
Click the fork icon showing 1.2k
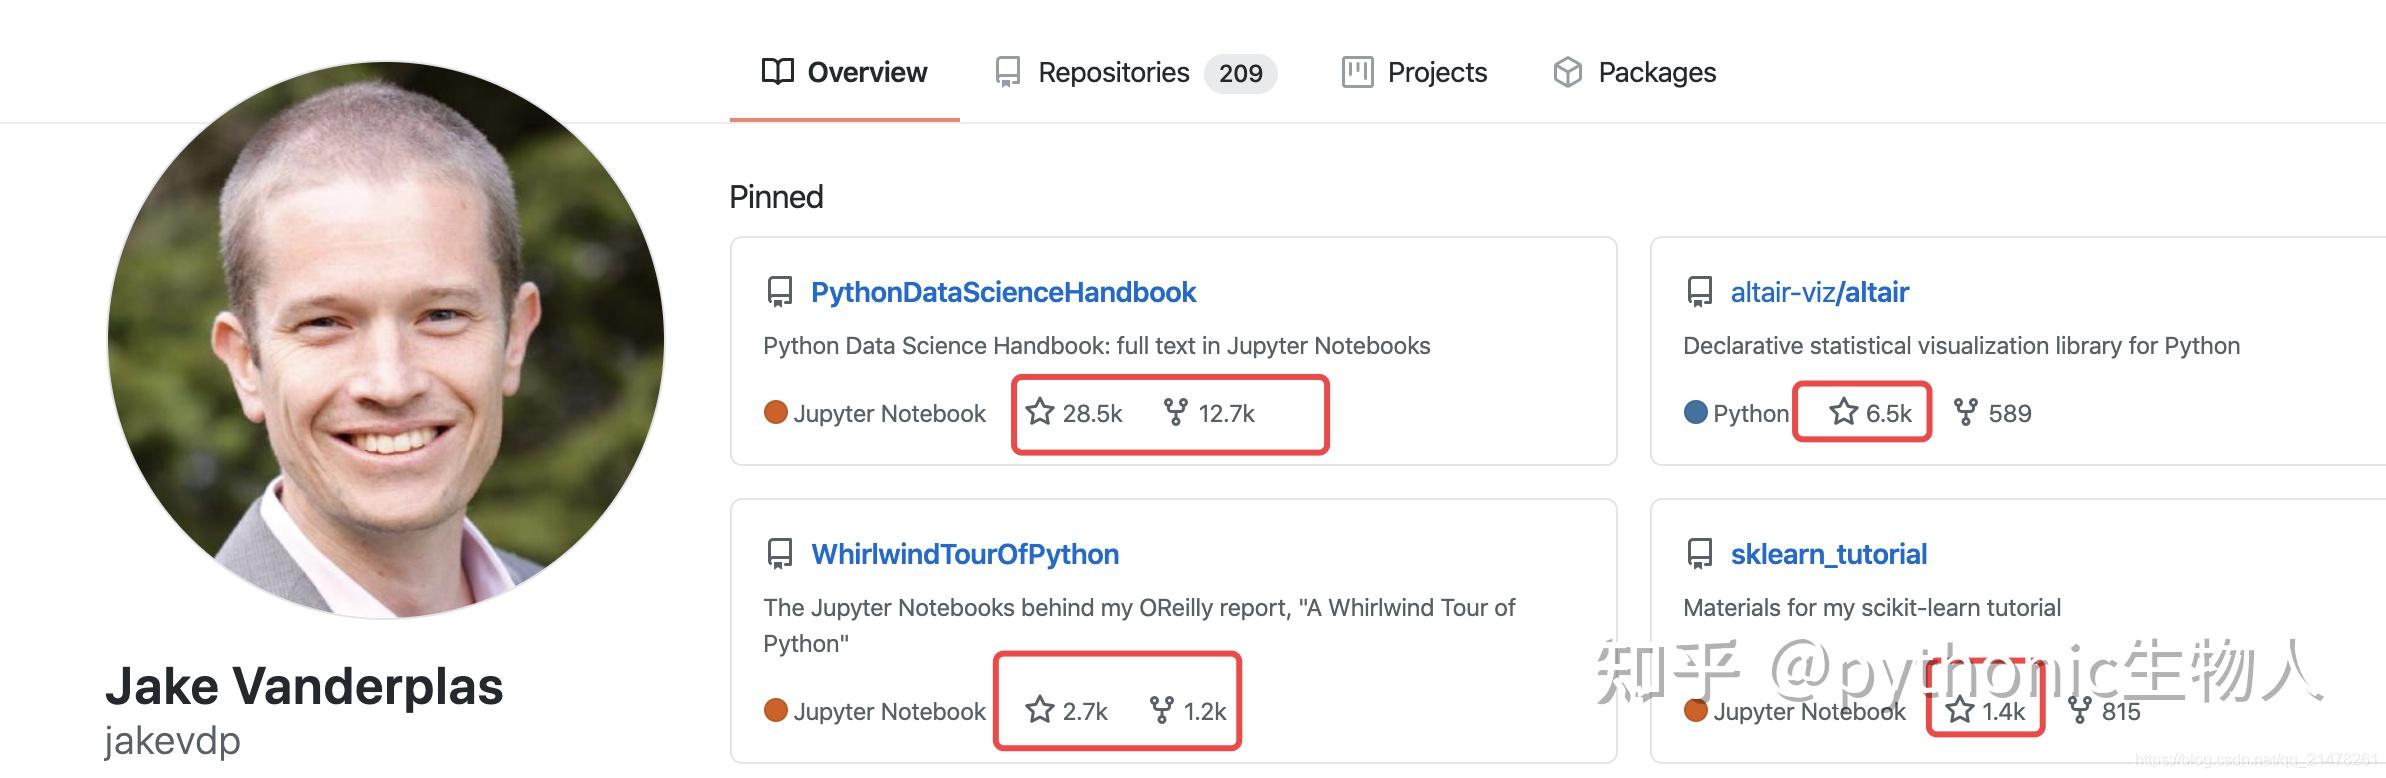coord(1161,710)
